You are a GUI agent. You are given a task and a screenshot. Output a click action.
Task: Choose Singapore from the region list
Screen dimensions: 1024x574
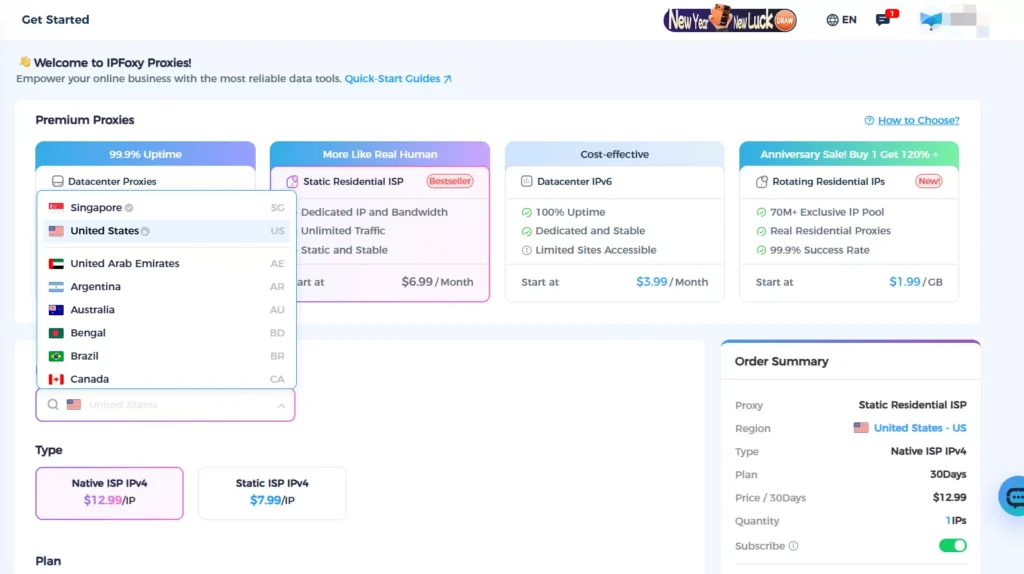tap(96, 208)
